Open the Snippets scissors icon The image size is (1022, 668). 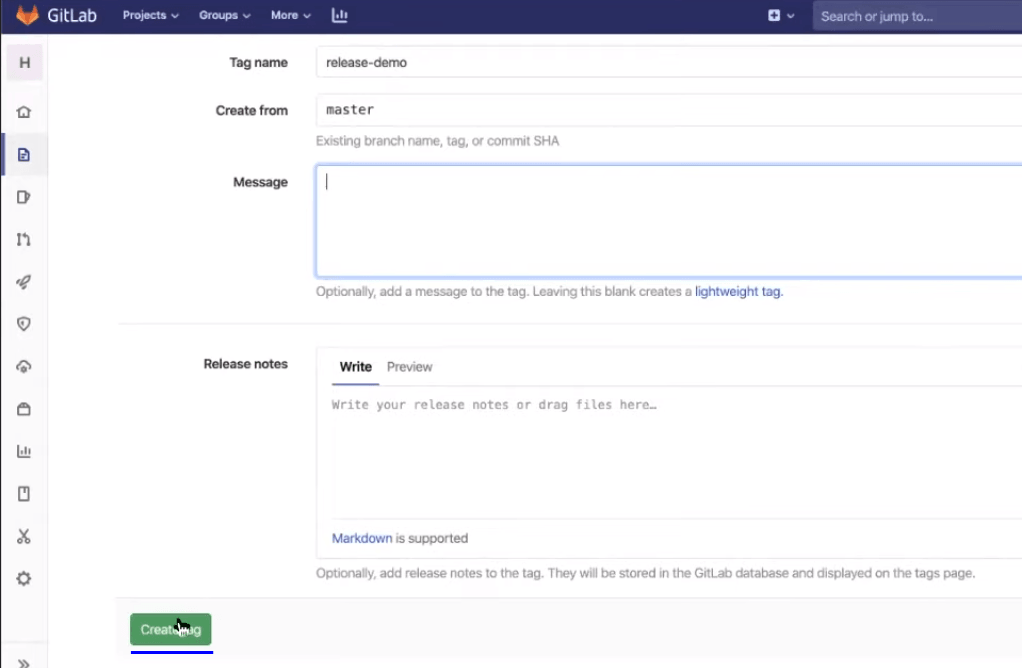pos(24,536)
